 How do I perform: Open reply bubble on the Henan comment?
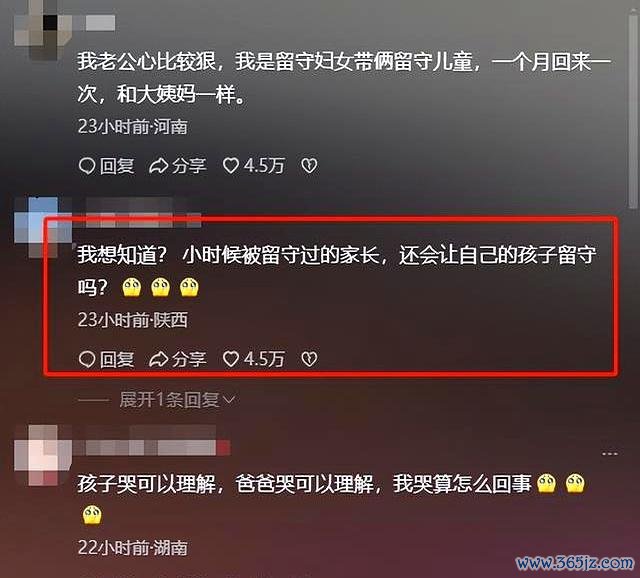(x=87, y=166)
